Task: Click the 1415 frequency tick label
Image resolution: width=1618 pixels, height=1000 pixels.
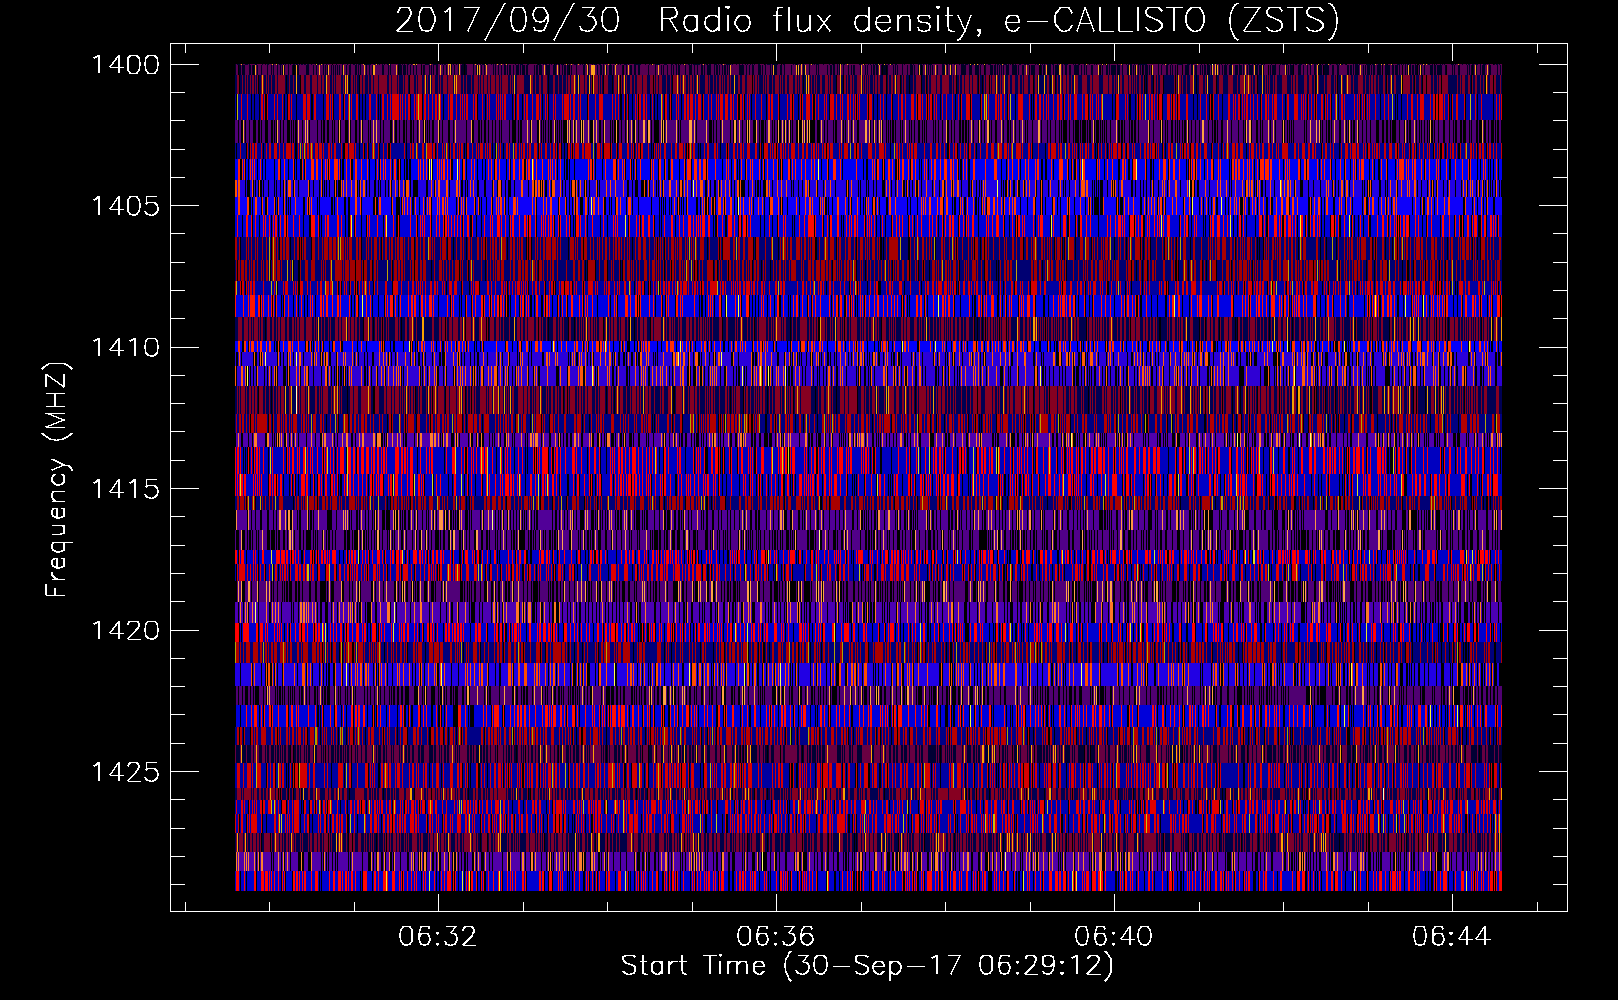Action: (x=125, y=489)
